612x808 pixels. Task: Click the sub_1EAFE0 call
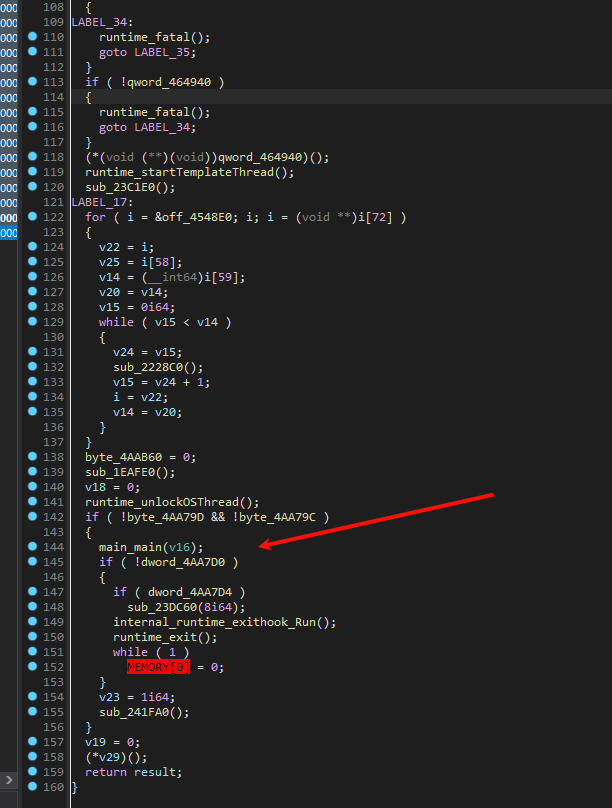(120, 472)
